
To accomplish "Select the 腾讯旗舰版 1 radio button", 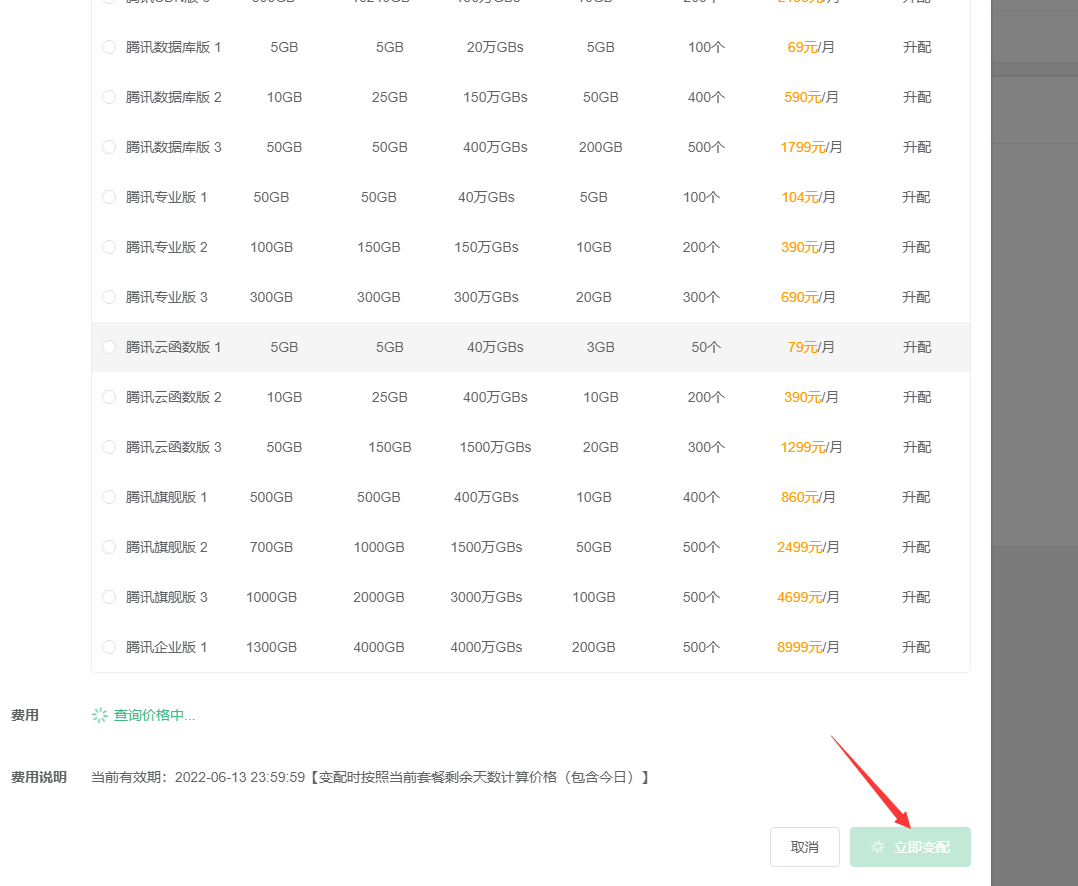I will click(x=109, y=497).
